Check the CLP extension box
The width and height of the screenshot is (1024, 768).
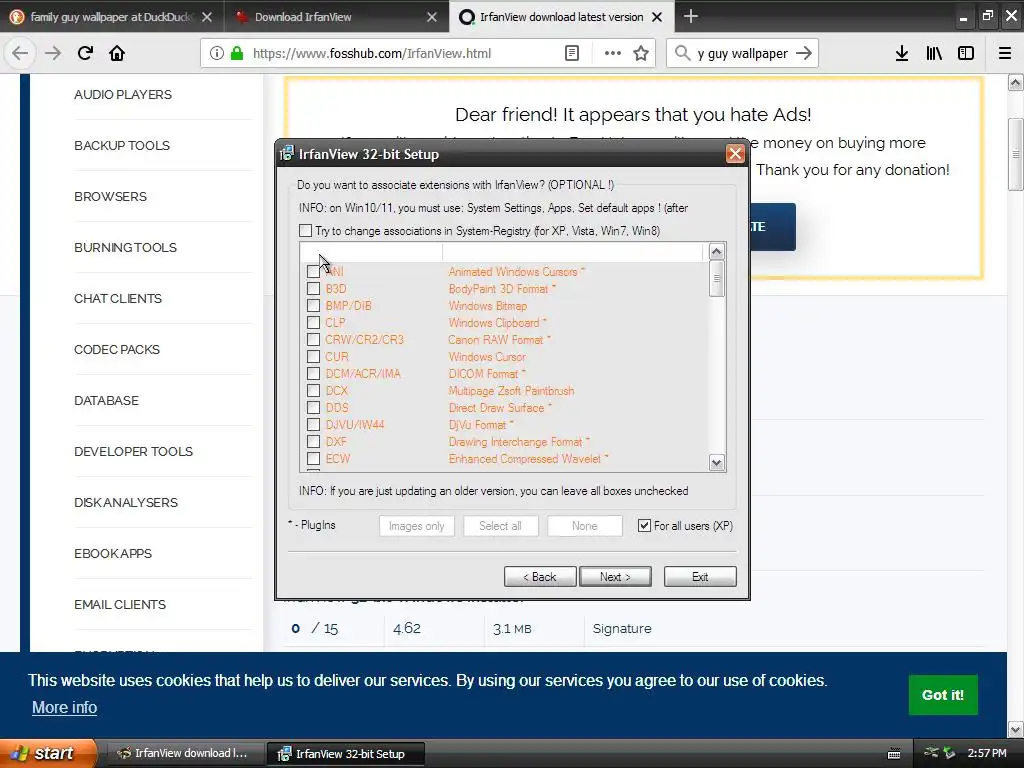(x=313, y=323)
